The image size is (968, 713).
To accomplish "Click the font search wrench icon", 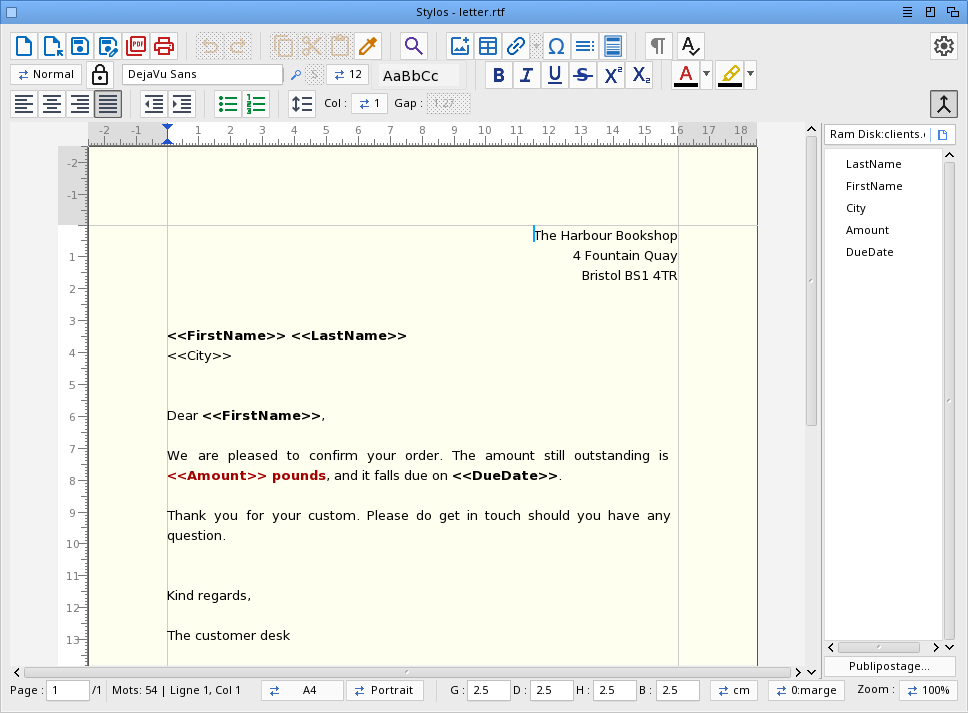I will 296,75.
